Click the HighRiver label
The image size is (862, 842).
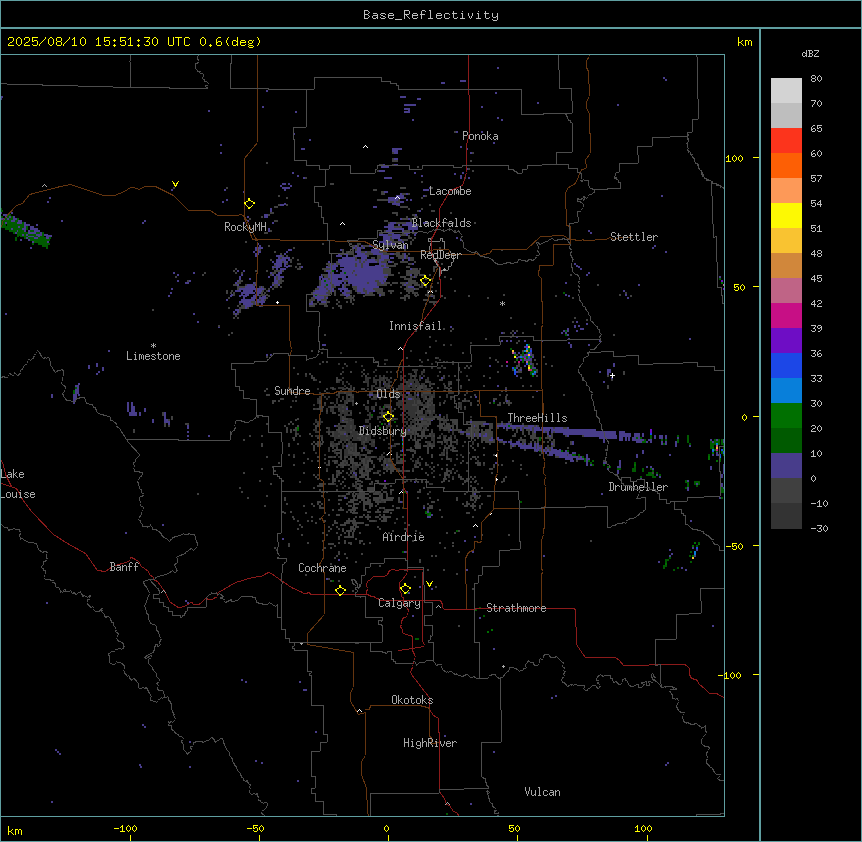(430, 743)
